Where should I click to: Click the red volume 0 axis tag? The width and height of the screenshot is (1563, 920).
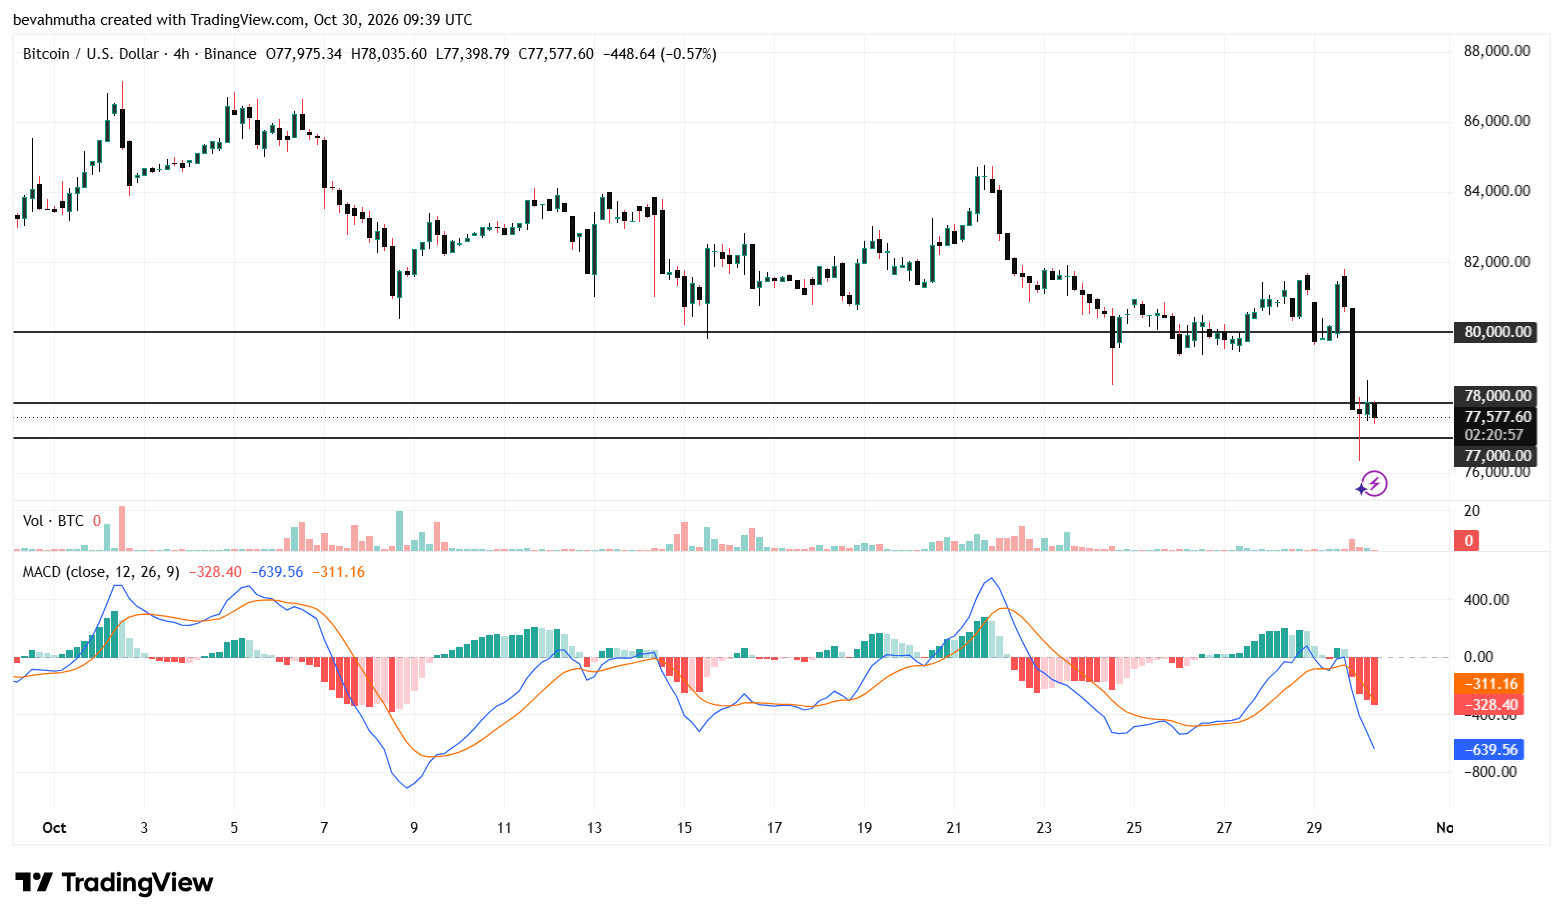[x=1468, y=541]
